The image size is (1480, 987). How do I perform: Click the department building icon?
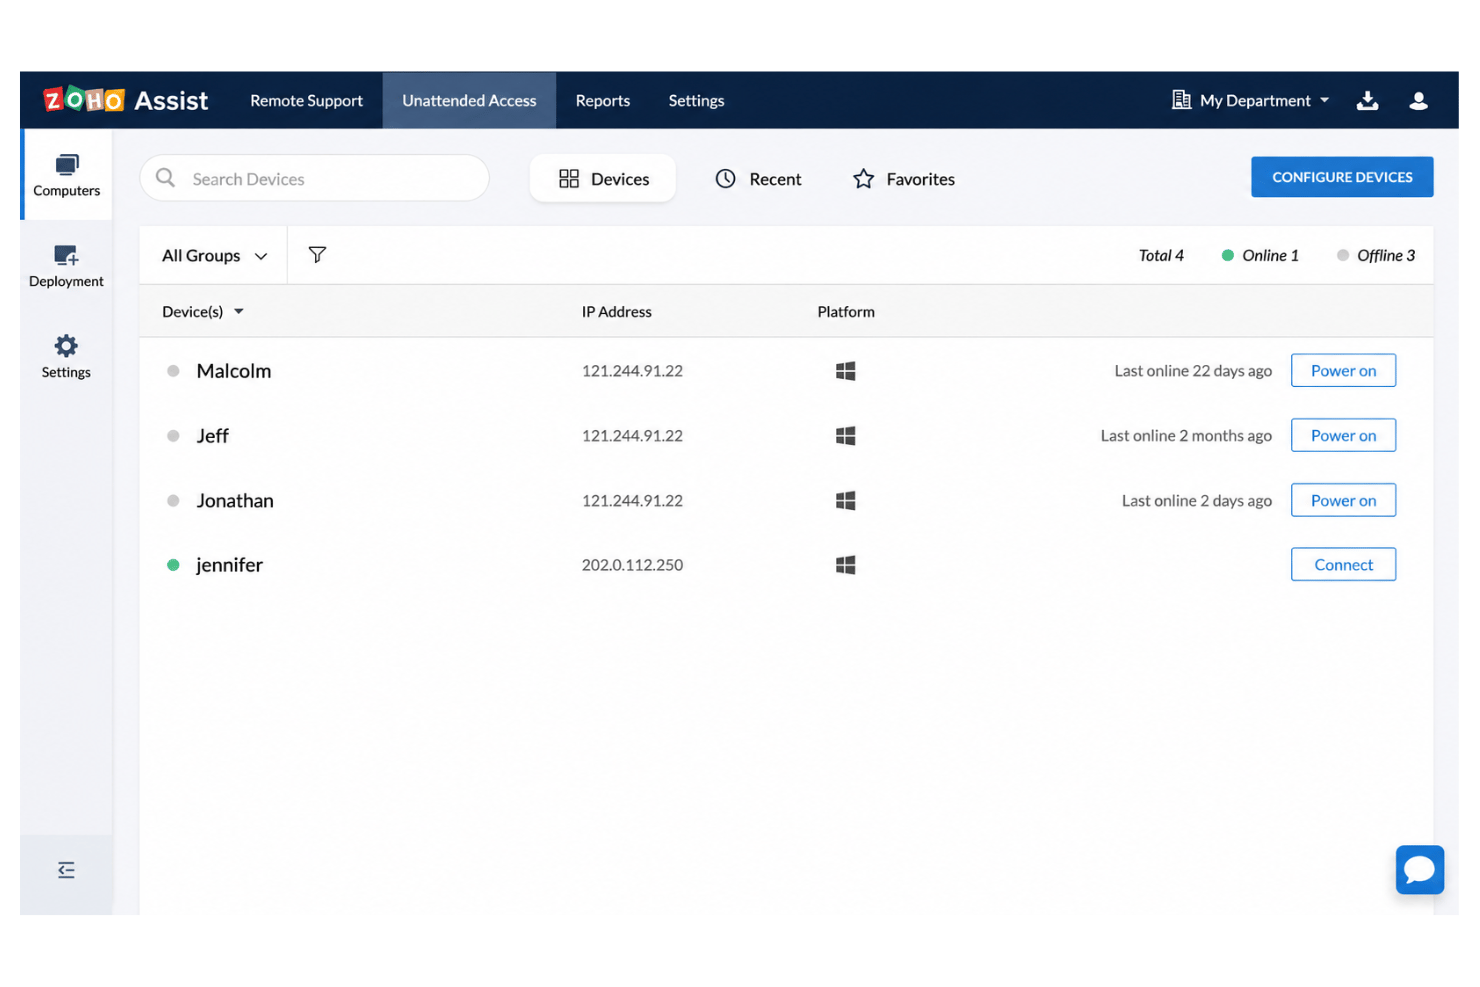1181,100
